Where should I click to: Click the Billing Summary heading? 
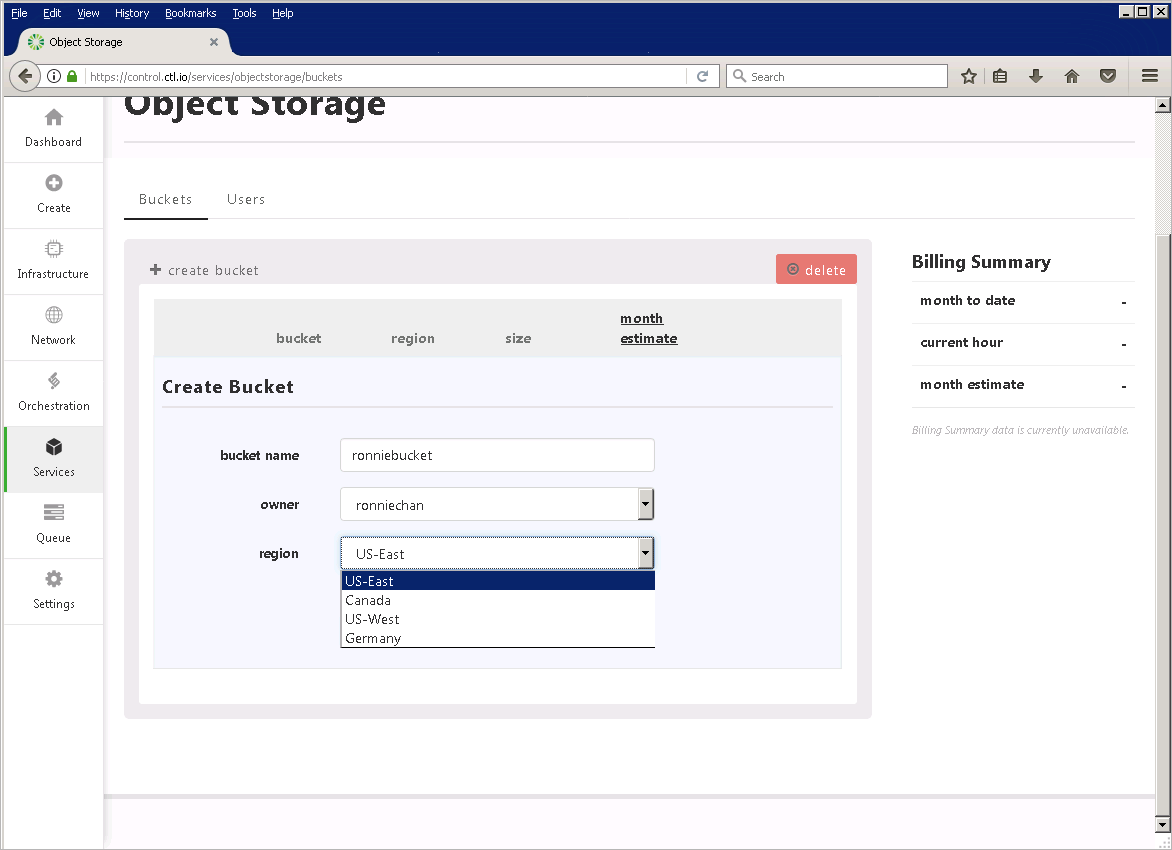[981, 262]
